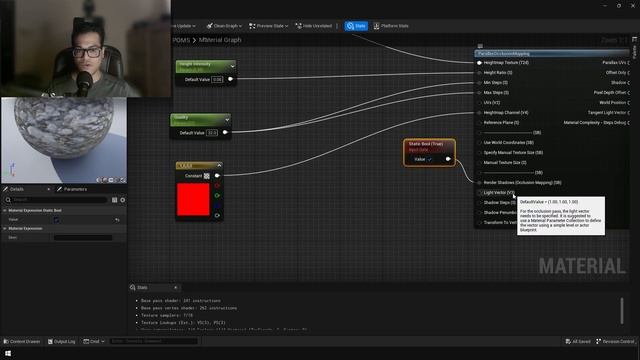Click the Height Intensity node output pin
This screenshot has height=360, width=640.
click(x=230, y=79)
